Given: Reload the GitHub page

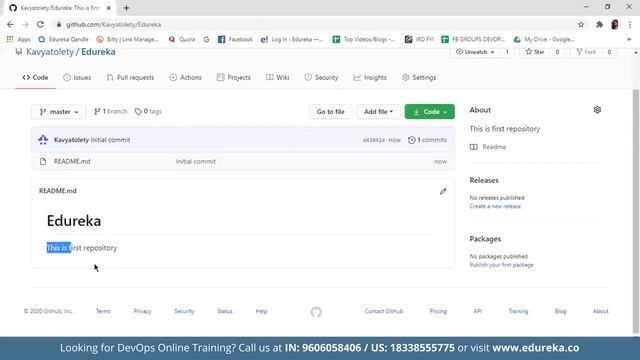Looking at the screenshot, I should click(x=40, y=24).
